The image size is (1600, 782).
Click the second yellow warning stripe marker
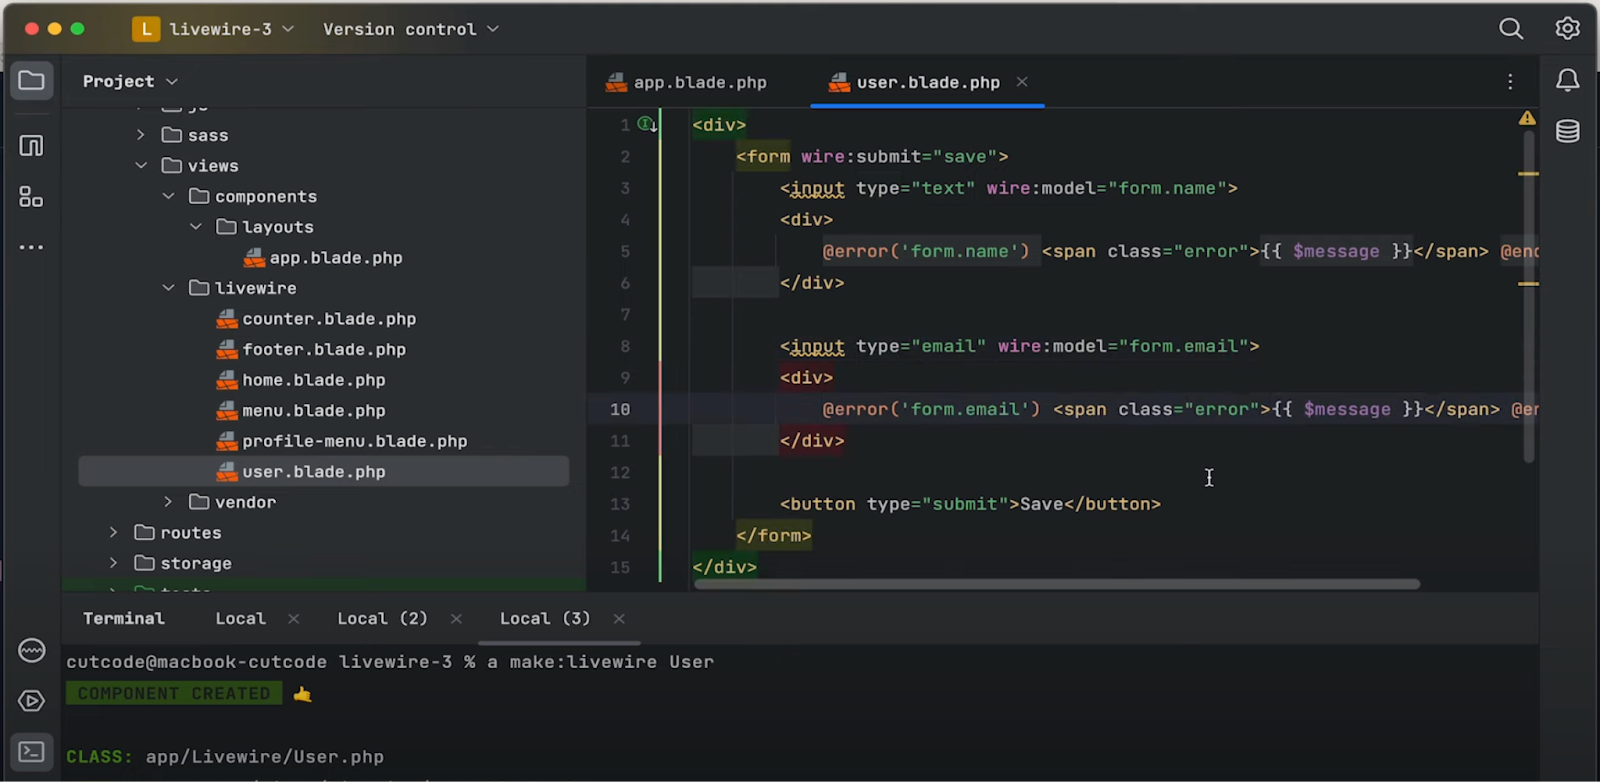1528,284
